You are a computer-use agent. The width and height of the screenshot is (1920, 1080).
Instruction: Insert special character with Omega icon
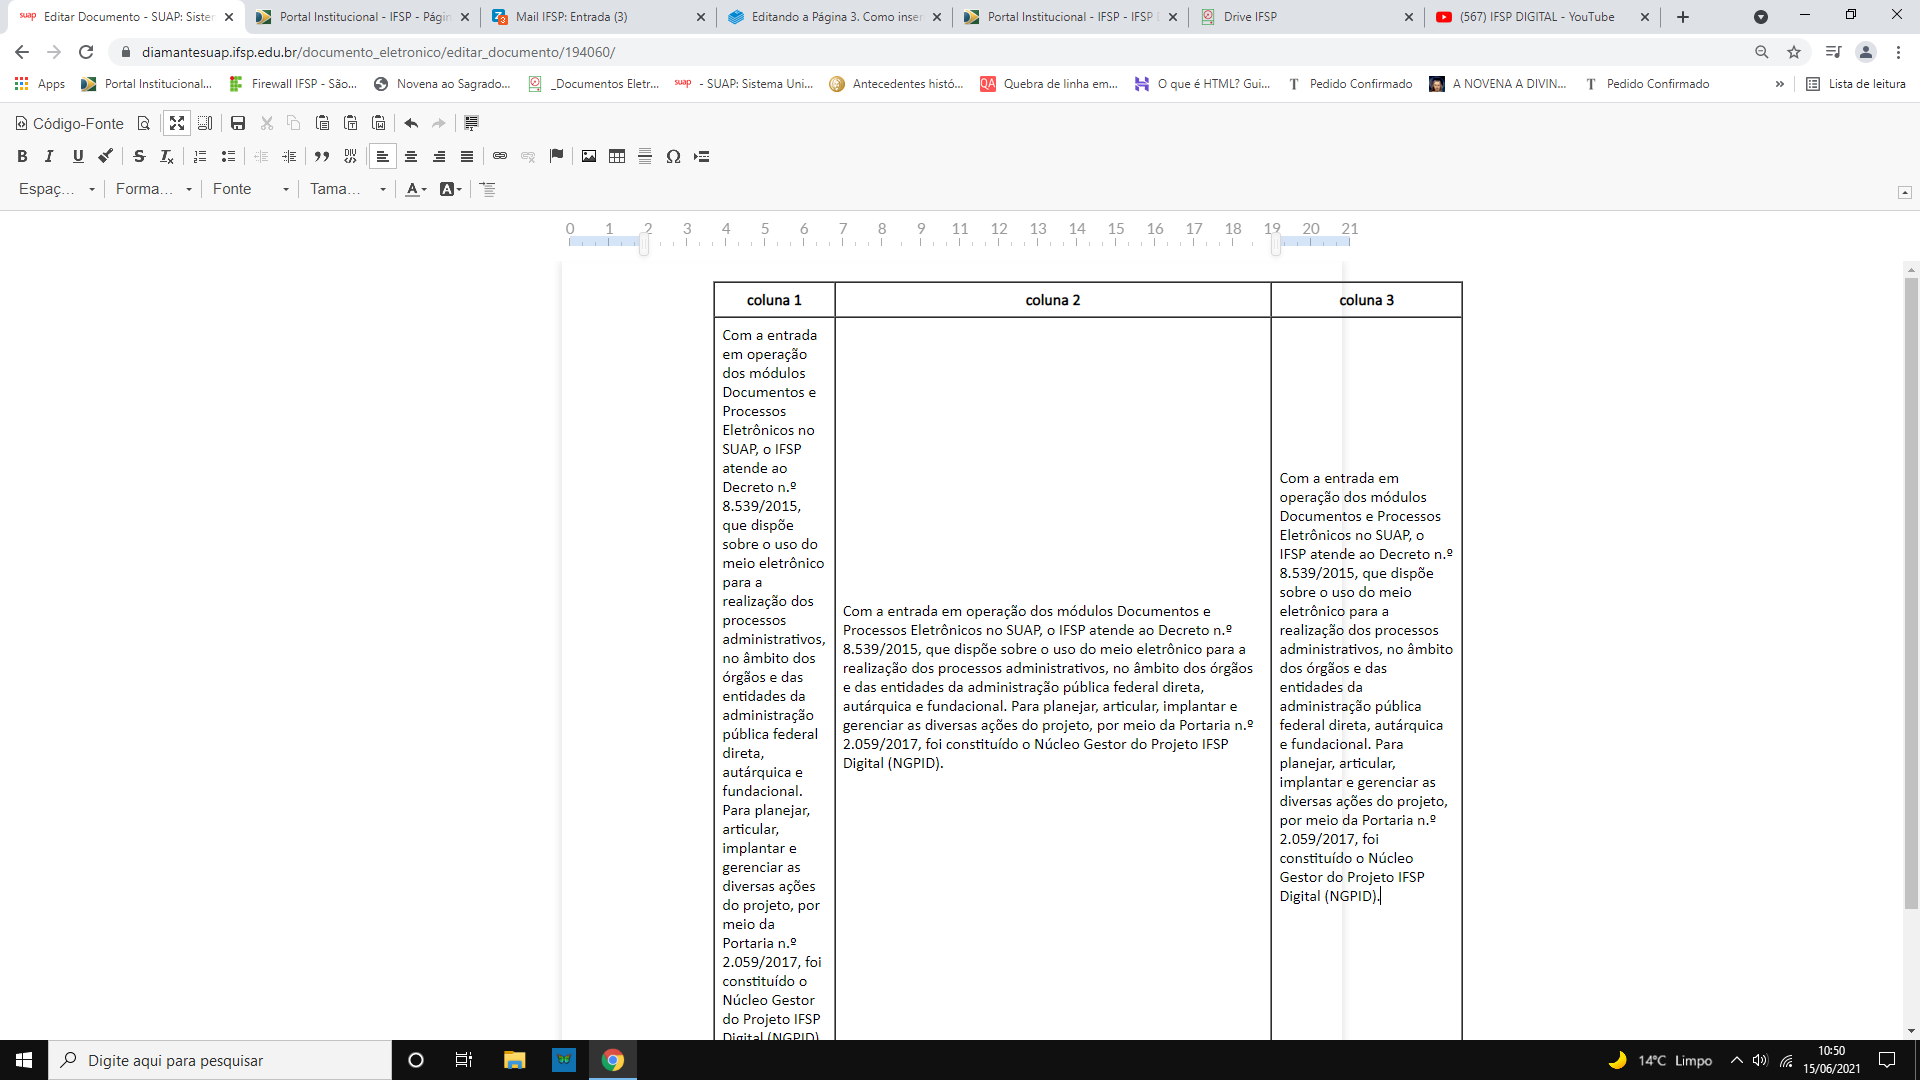tap(673, 156)
